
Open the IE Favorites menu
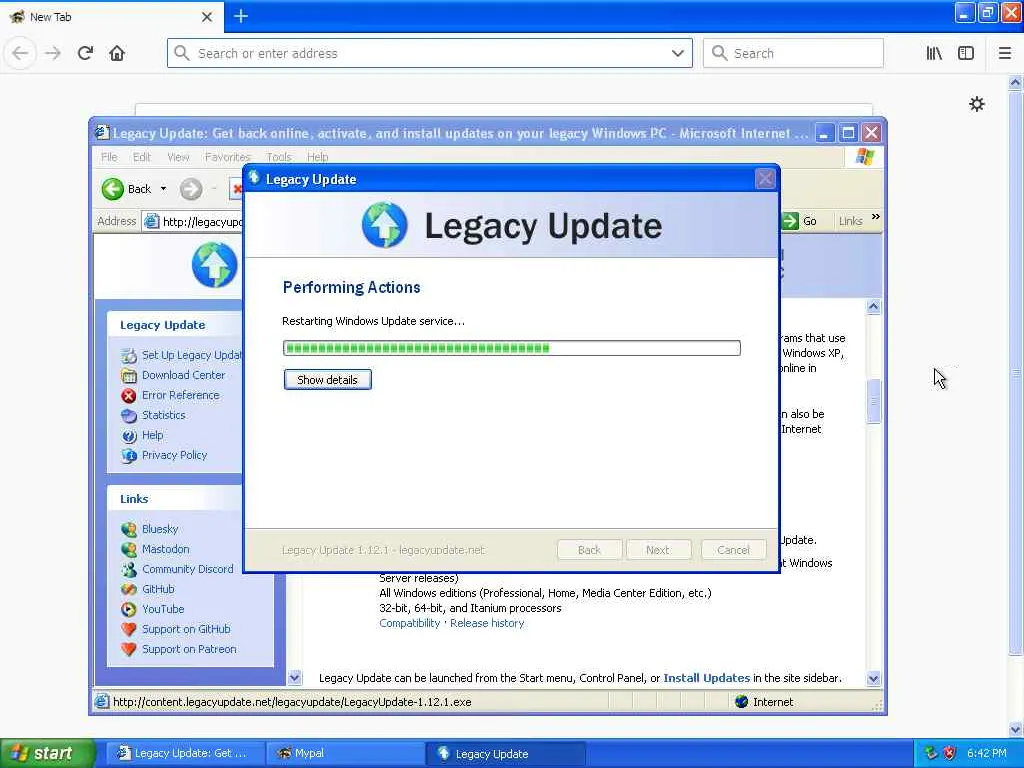[227, 157]
